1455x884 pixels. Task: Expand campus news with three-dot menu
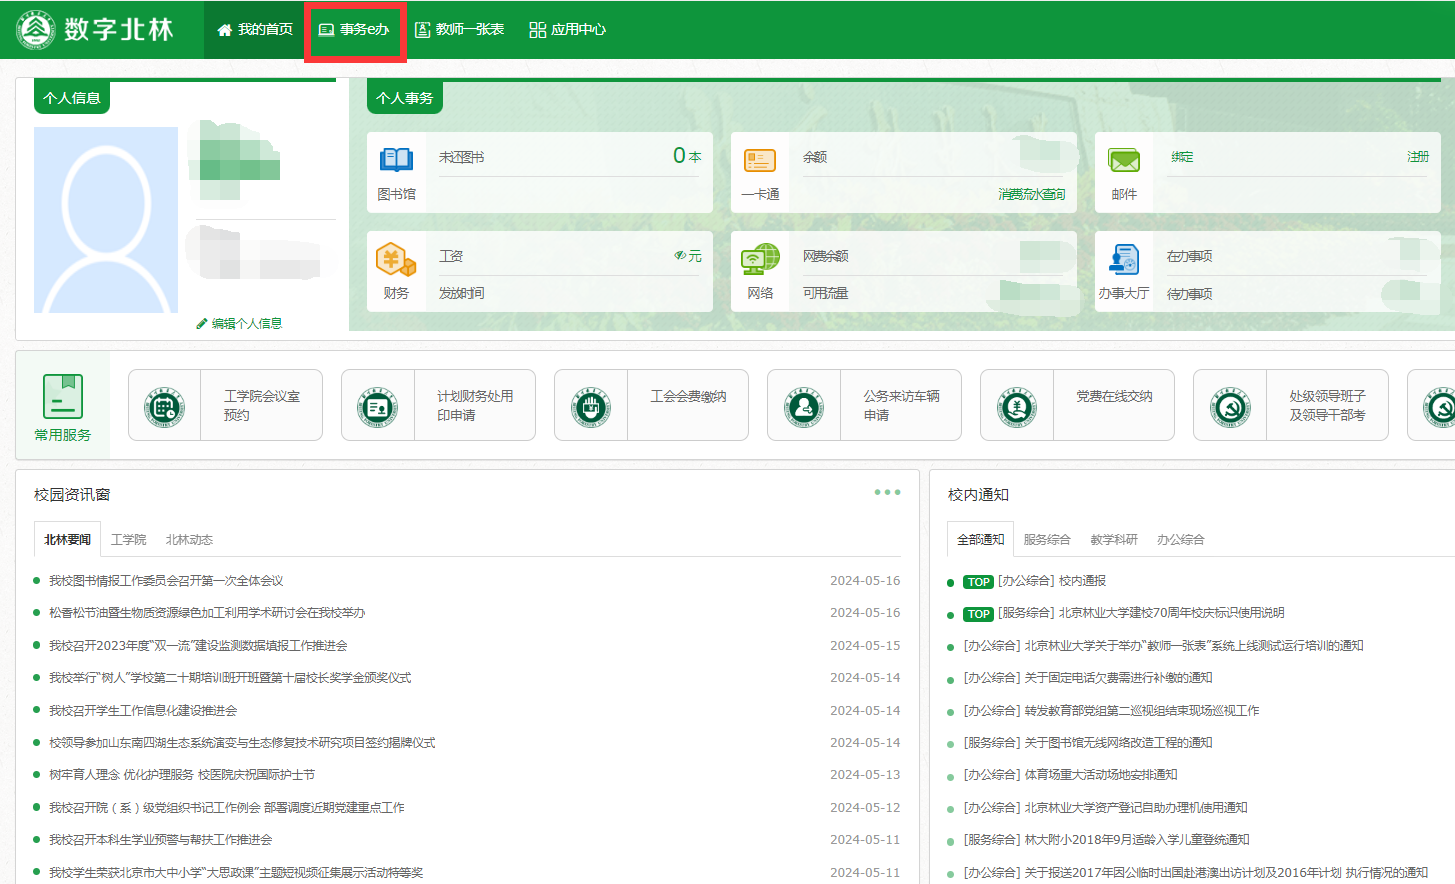point(887,492)
